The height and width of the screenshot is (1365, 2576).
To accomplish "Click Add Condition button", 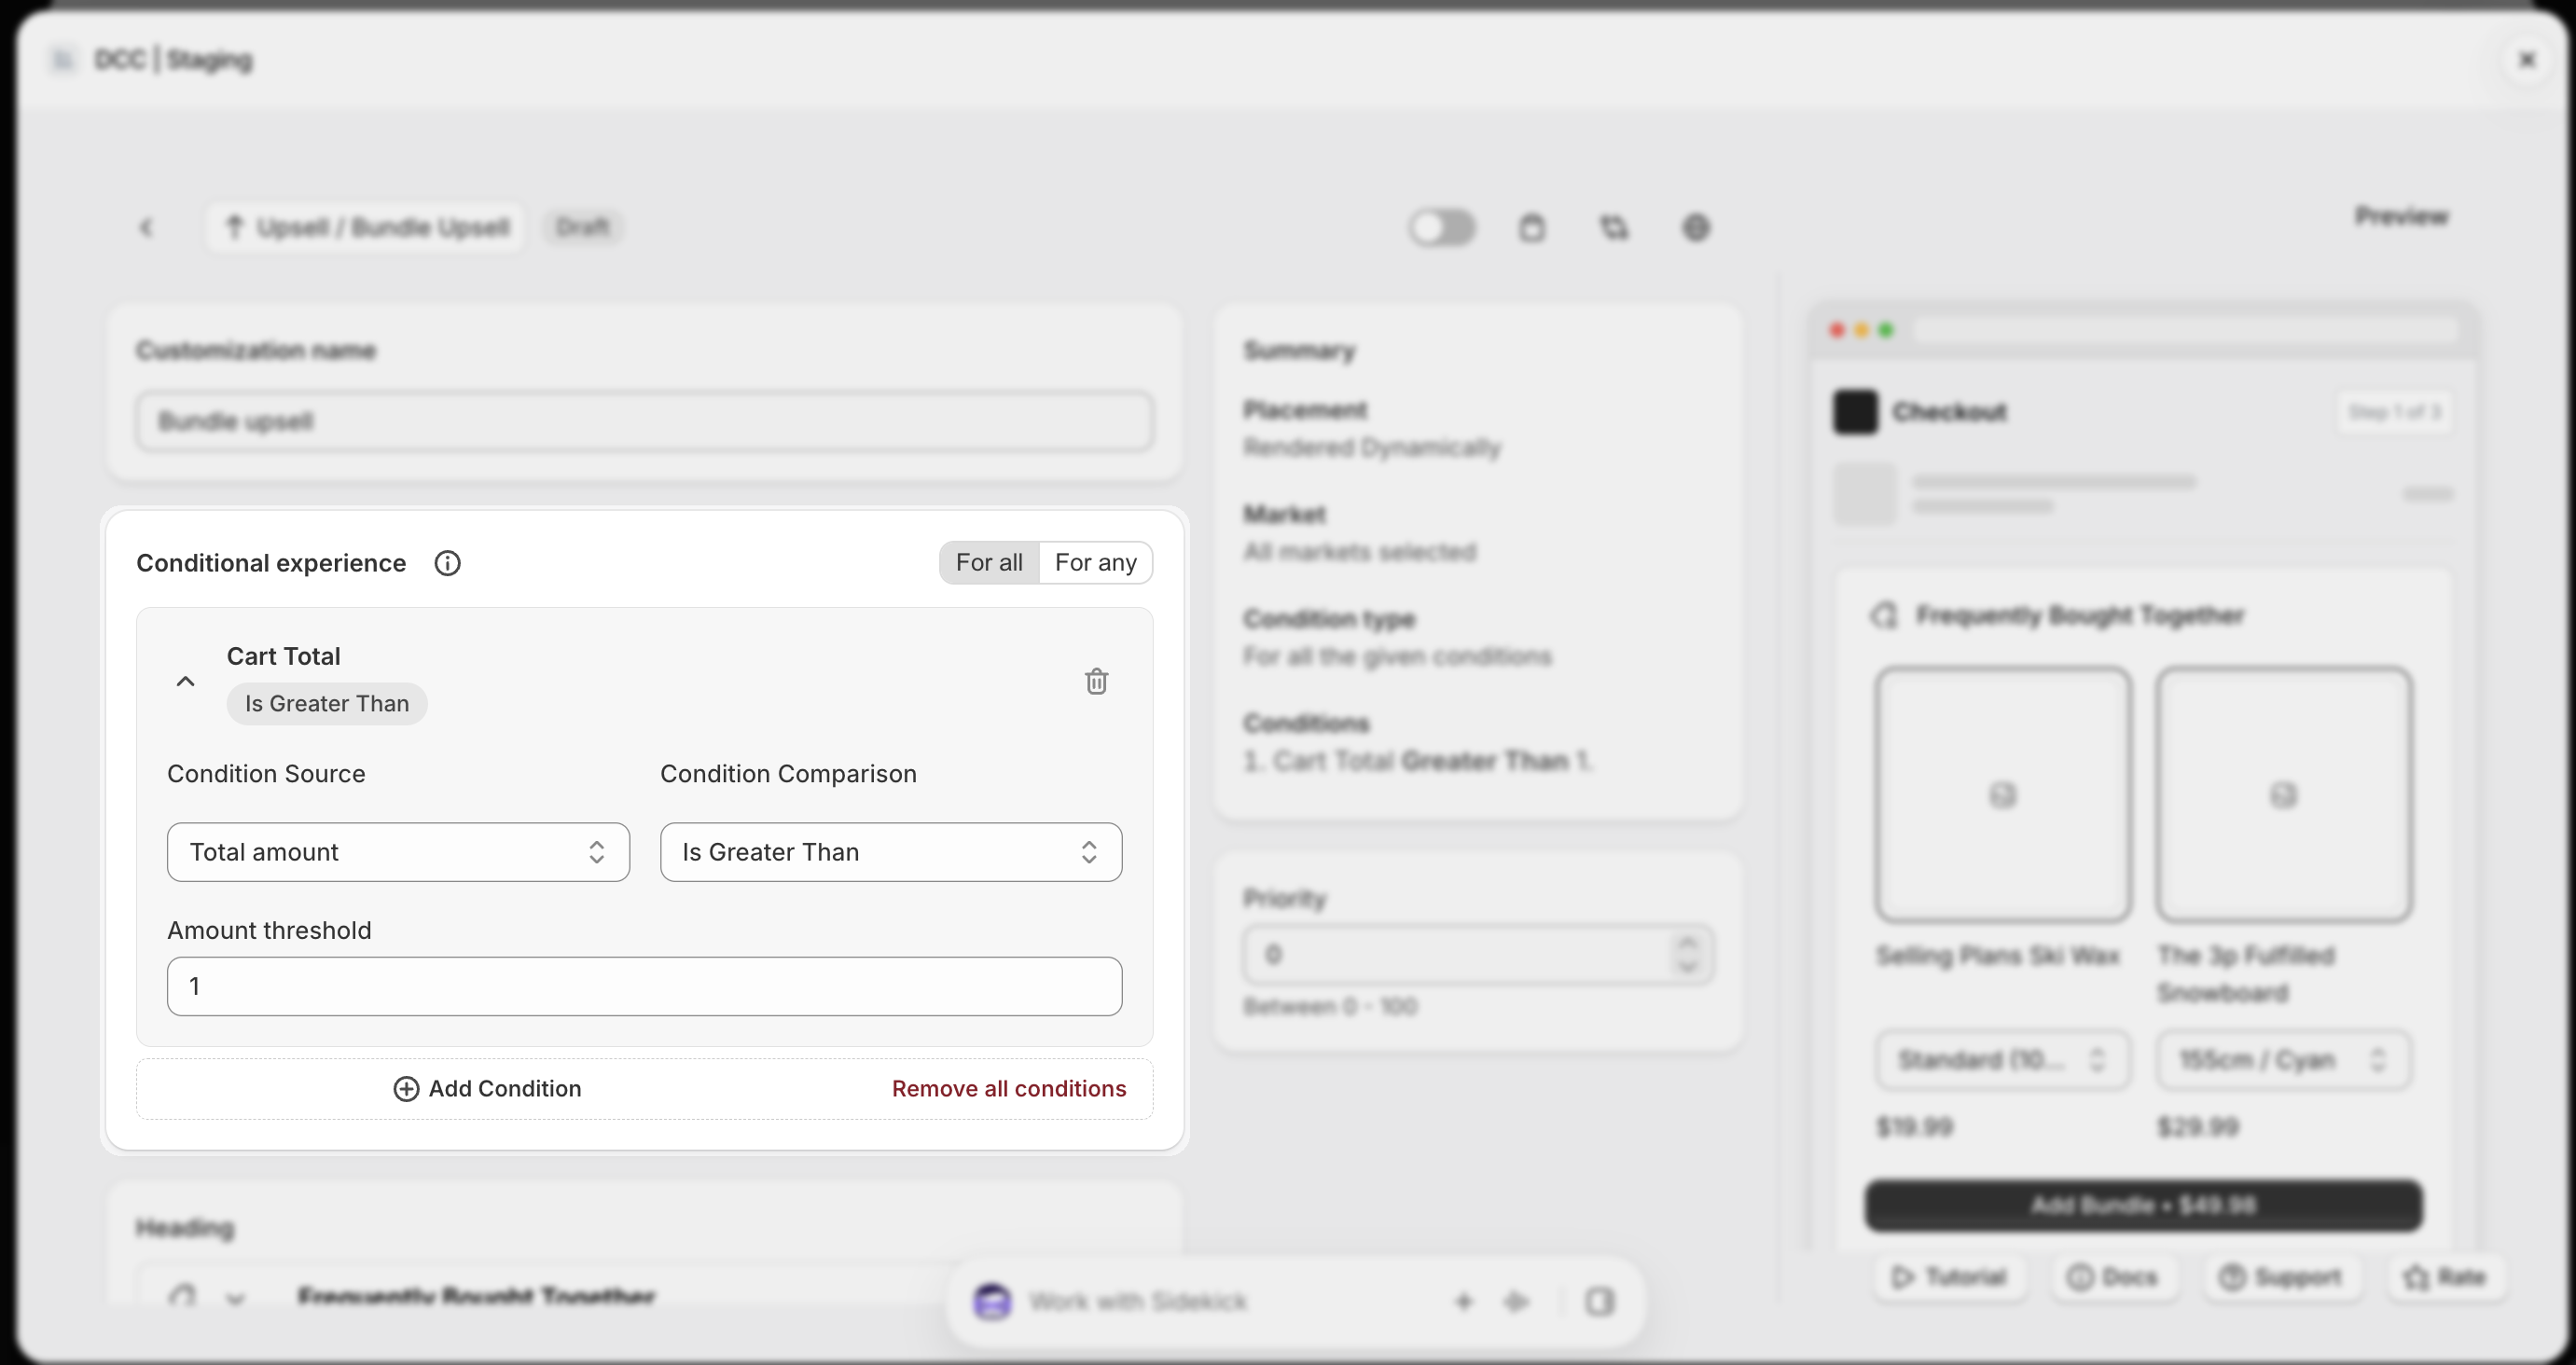I will click(x=487, y=1088).
